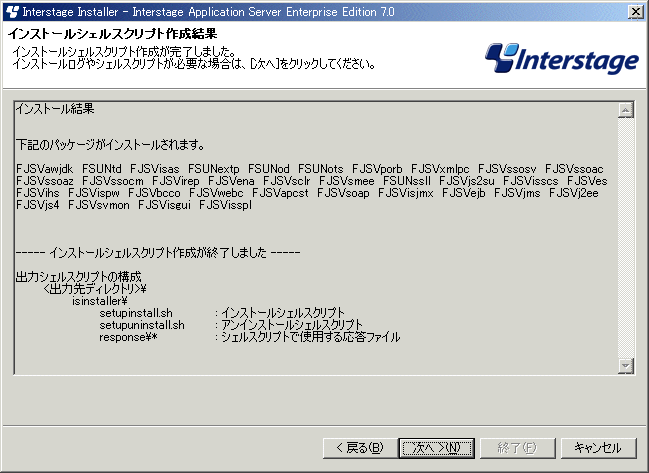This screenshot has height=473, width=649.
Task: Click the package name FJSVisjmx
Action: pyautogui.click(x=406, y=193)
